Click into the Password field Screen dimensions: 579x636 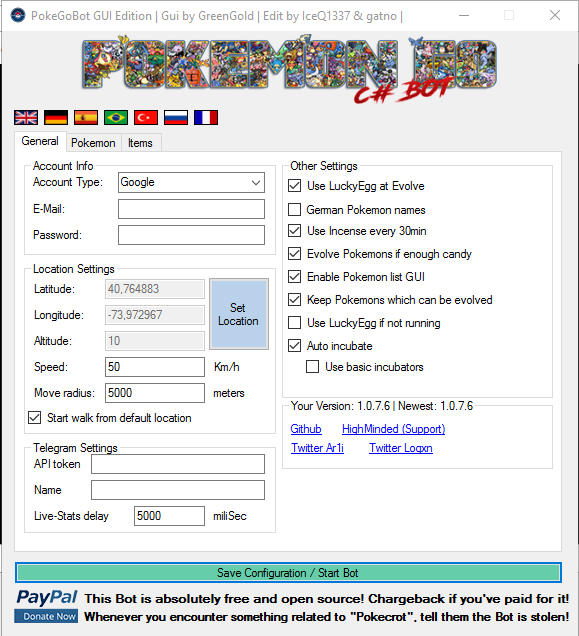click(x=192, y=235)
